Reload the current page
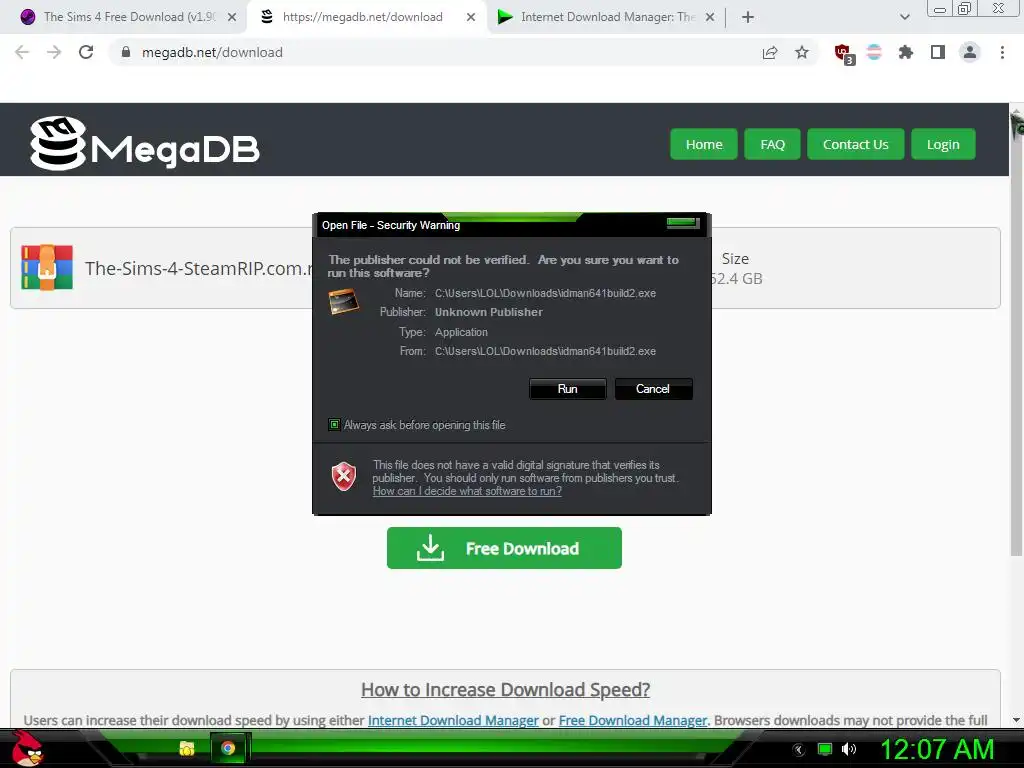 point(86,52)
